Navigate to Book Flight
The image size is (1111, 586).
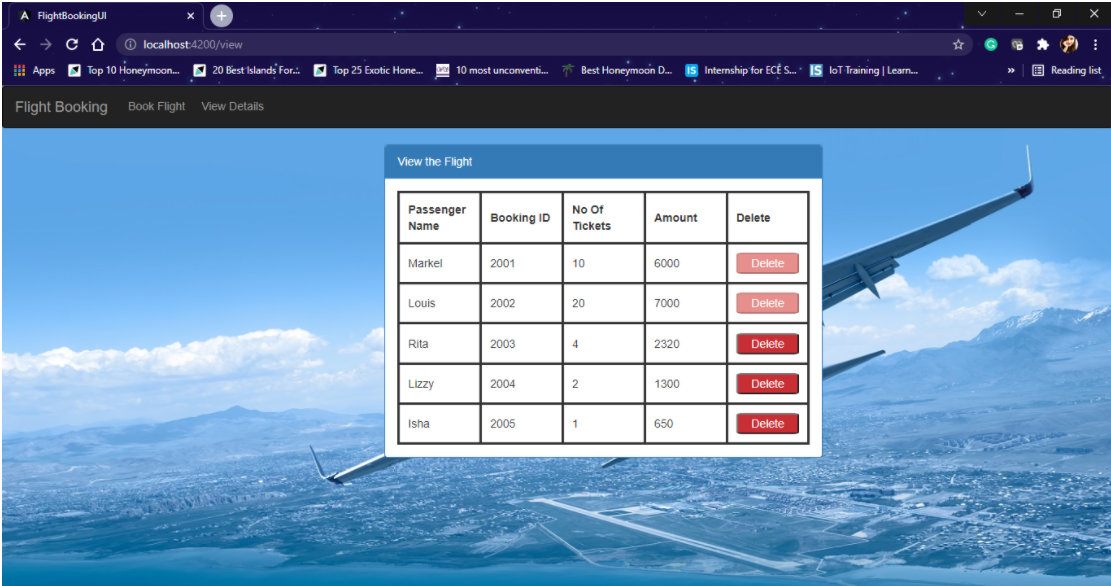click(157, 106)
